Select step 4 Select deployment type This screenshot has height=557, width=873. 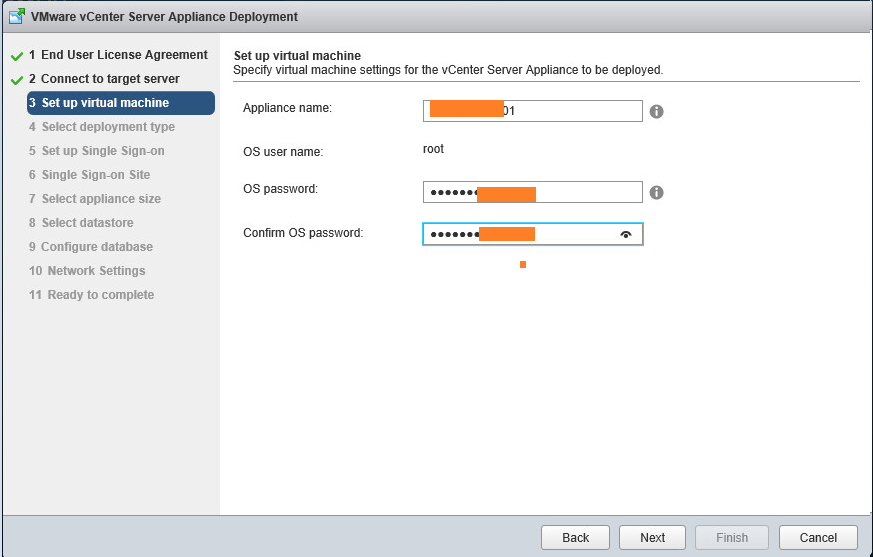pyautogui.click(x=102, y=127)
